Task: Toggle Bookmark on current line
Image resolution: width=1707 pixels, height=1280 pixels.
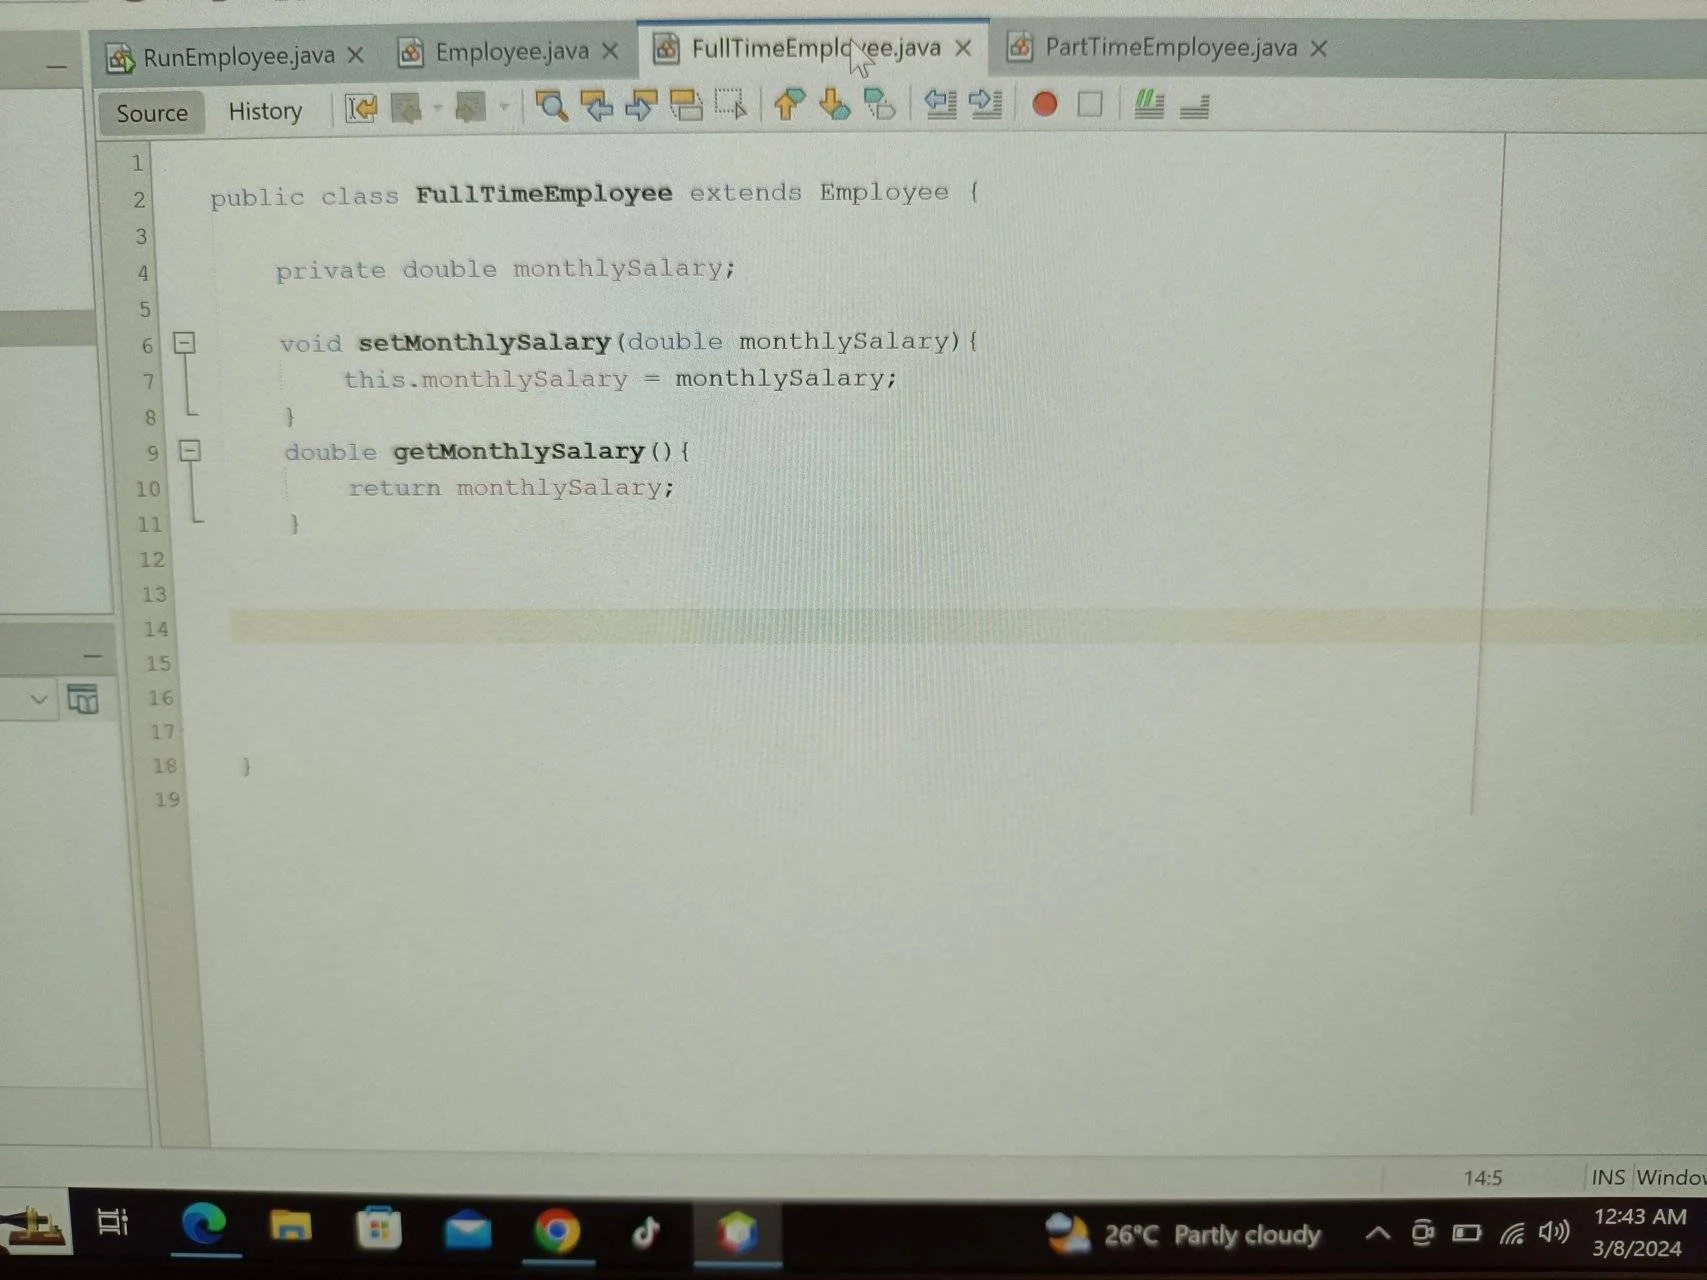Action: [x=879, y=104]
